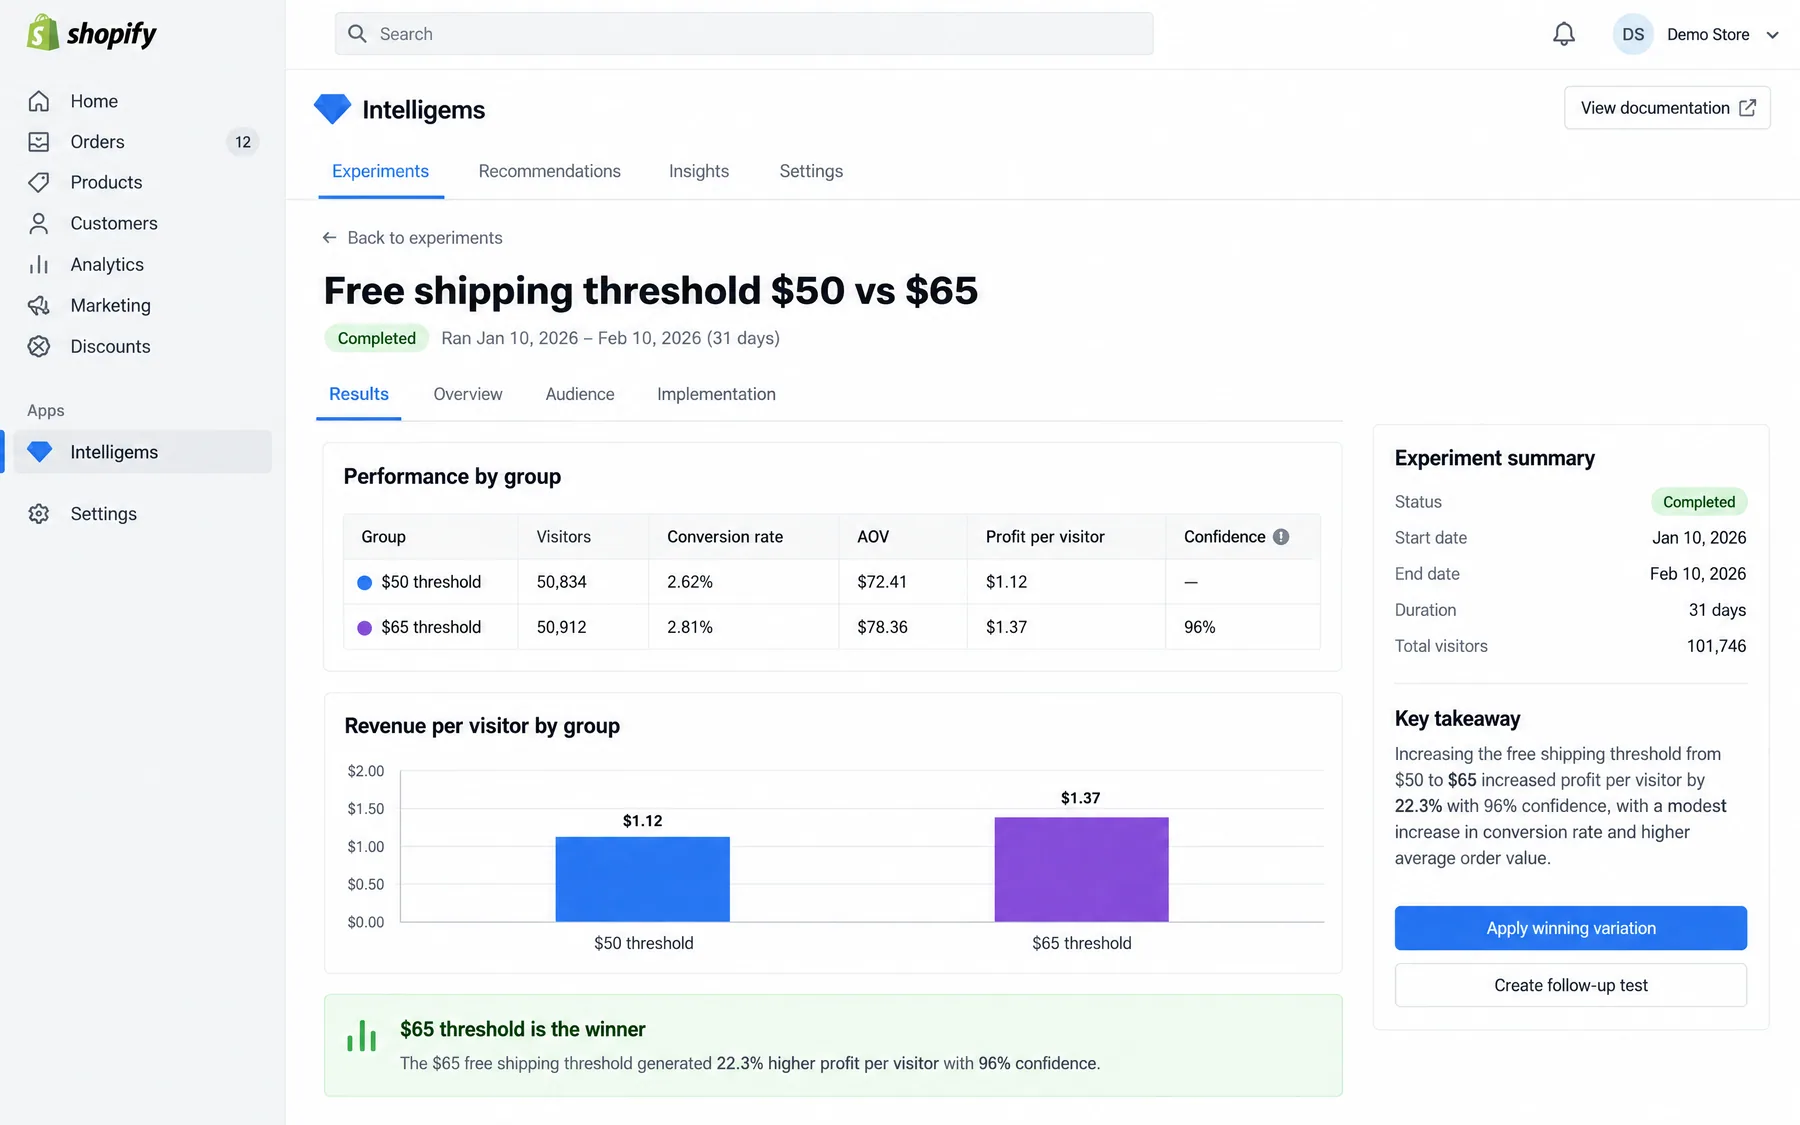Screen dimensions: 1800x1125
Task: Click the back arrow to experiments
Action: [329, 238]
